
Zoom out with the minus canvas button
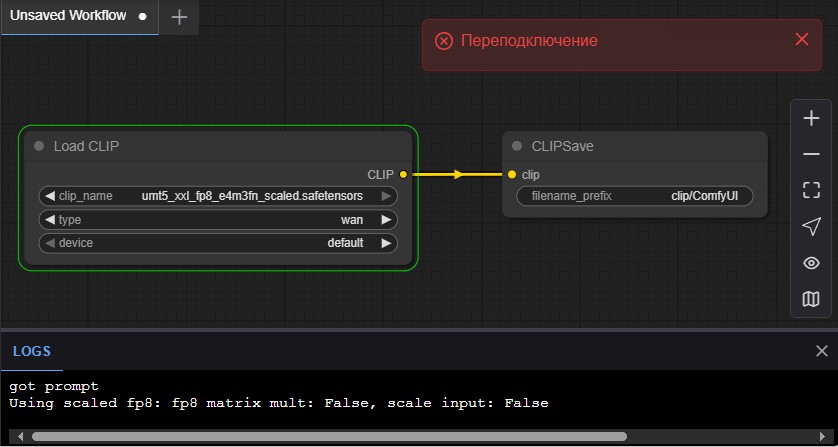pyautogui.click(x=811, y=155)
